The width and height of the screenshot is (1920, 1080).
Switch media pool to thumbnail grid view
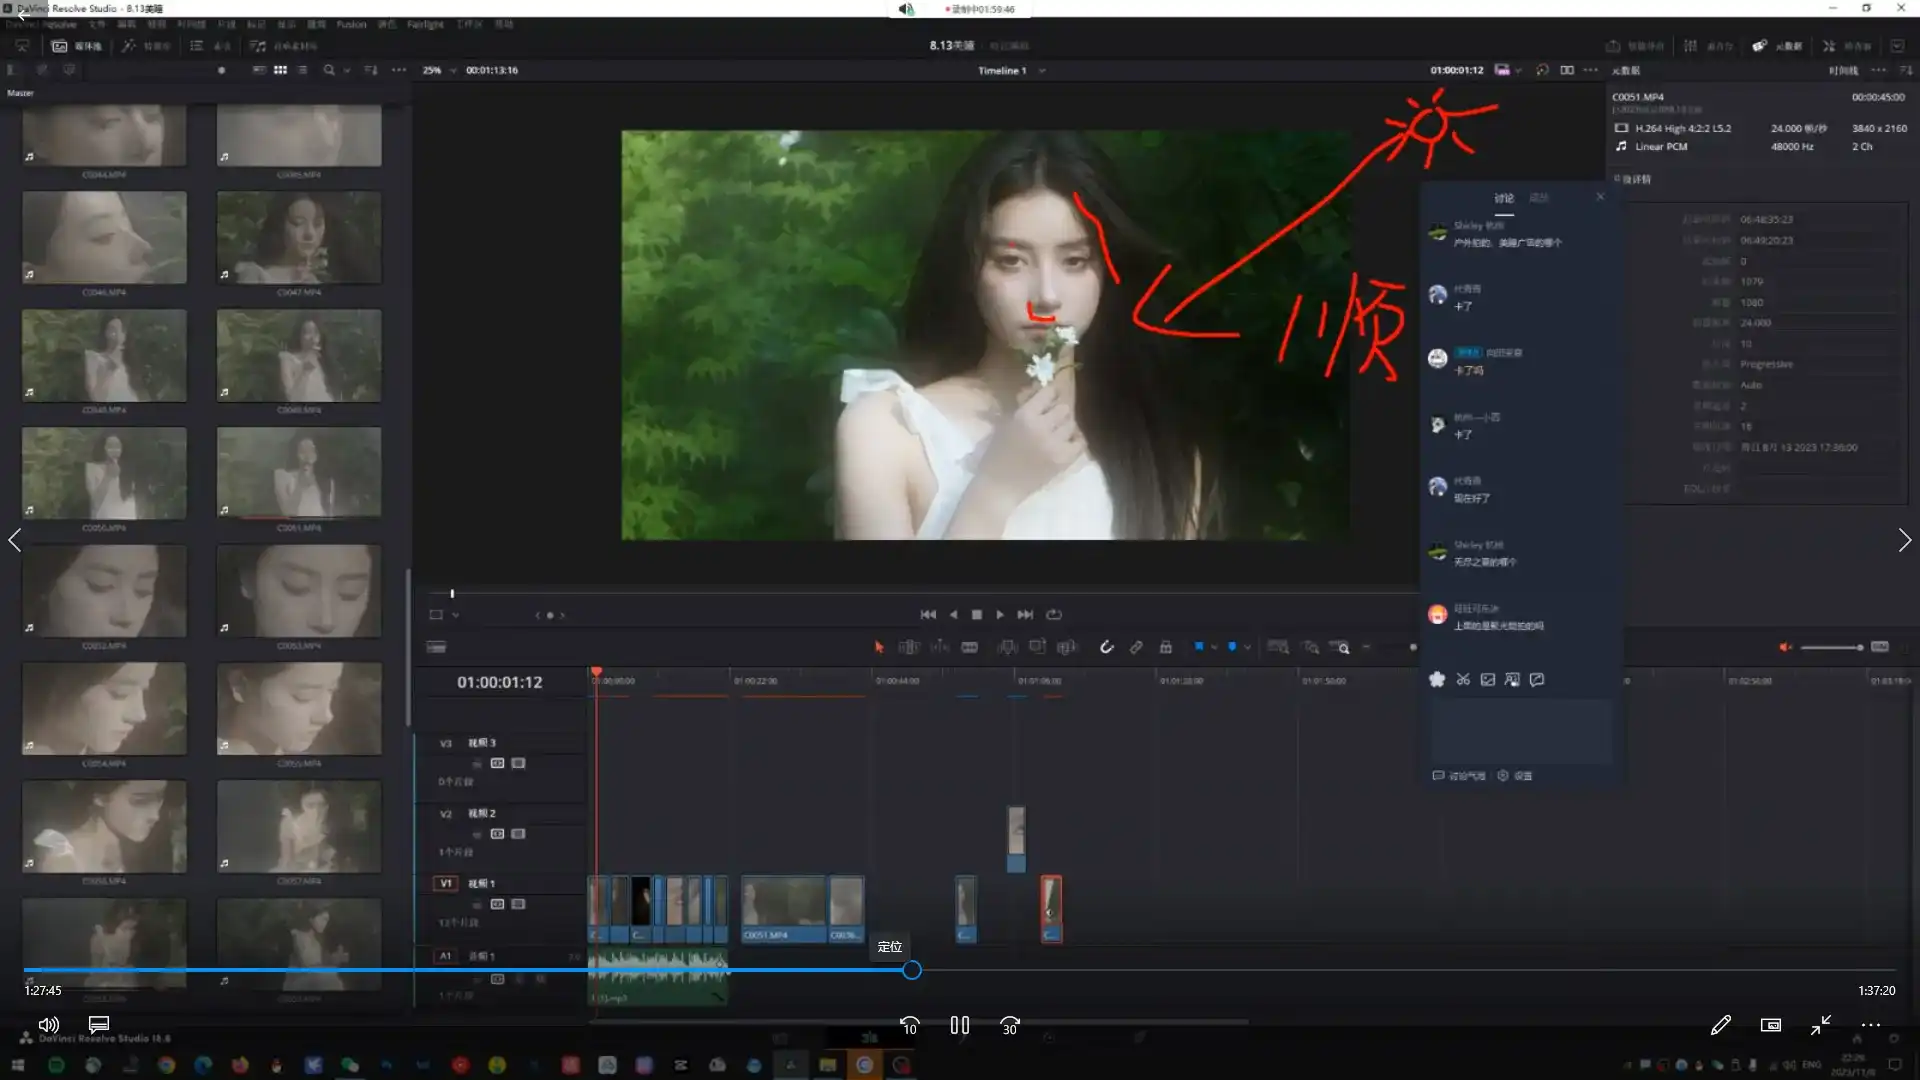tap(281, 70)
